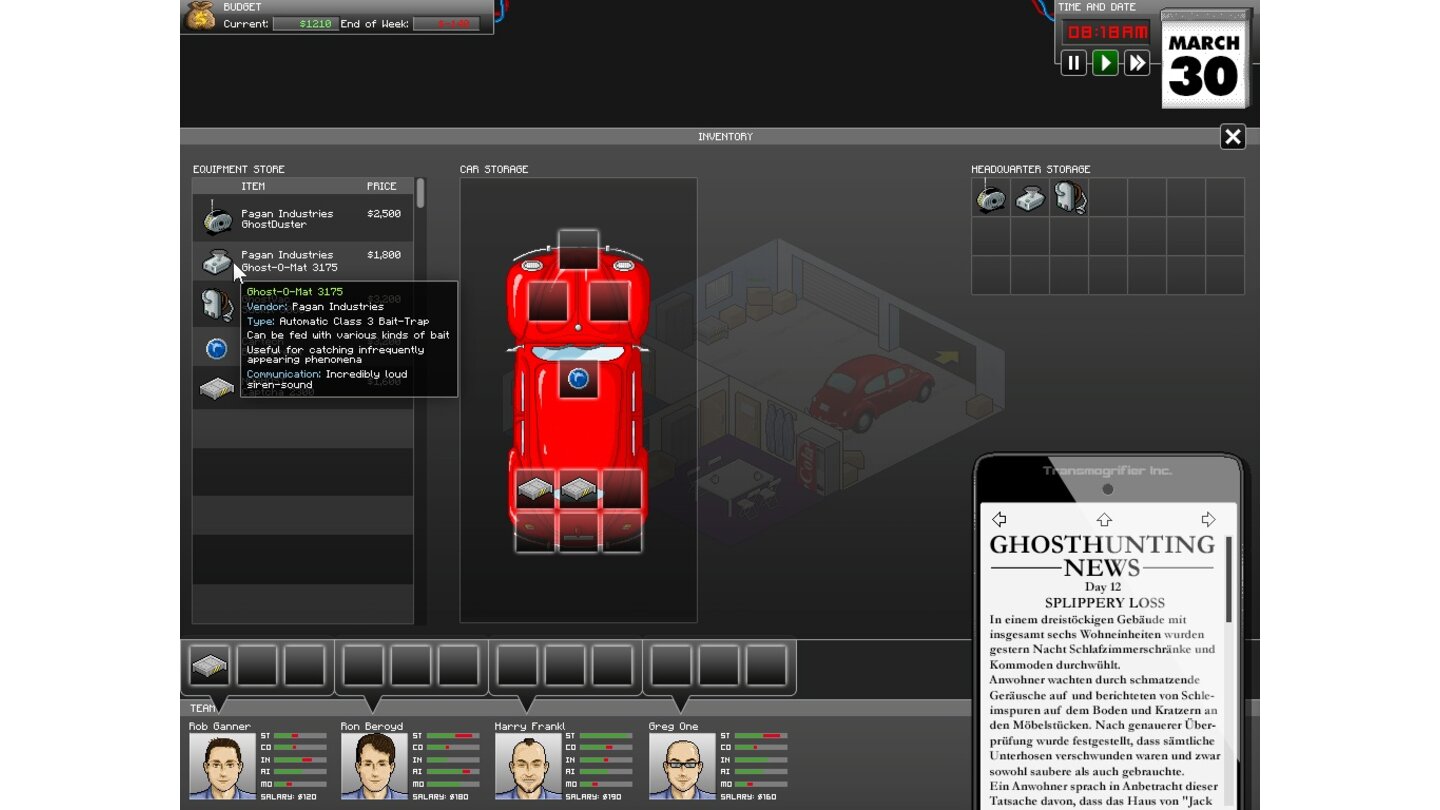Click the PRICE column header in Equipment Store
Image resolution: width=1440 pixels, height=810 pixels.
382,186
